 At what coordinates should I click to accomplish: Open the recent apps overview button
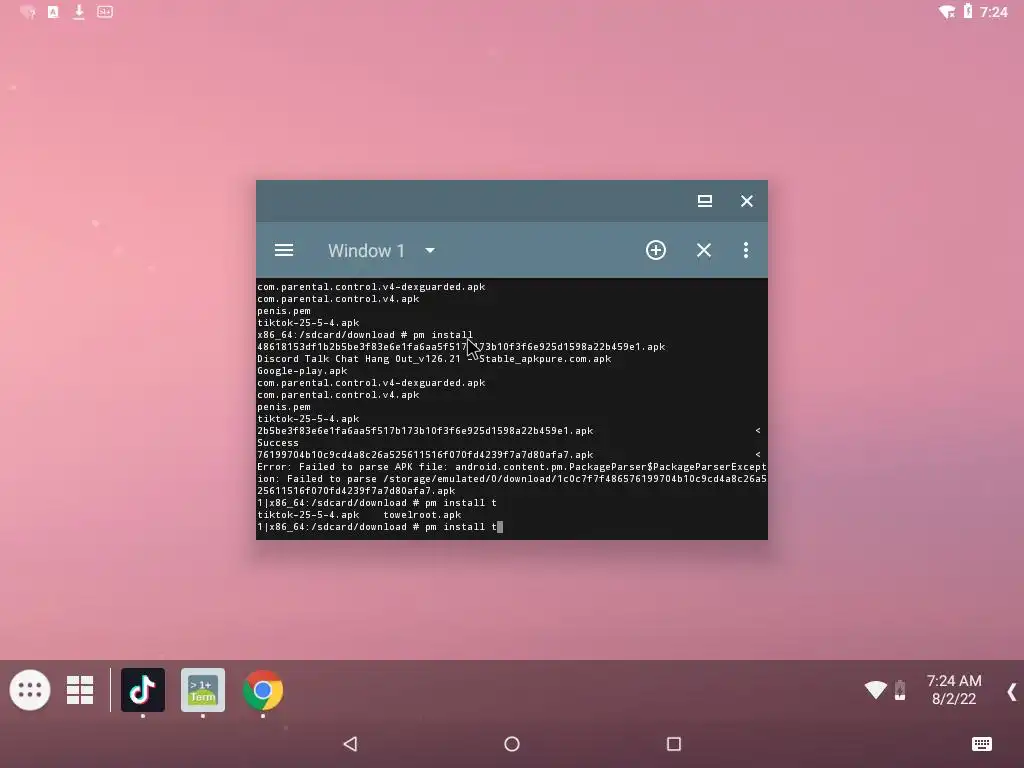click(x=674, y=744)
